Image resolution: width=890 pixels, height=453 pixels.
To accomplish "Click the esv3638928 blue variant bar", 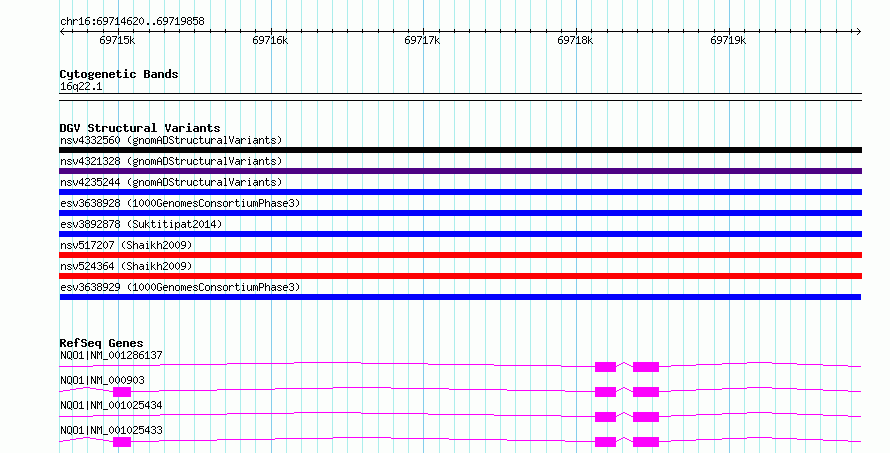I will [x=460, y=213].
